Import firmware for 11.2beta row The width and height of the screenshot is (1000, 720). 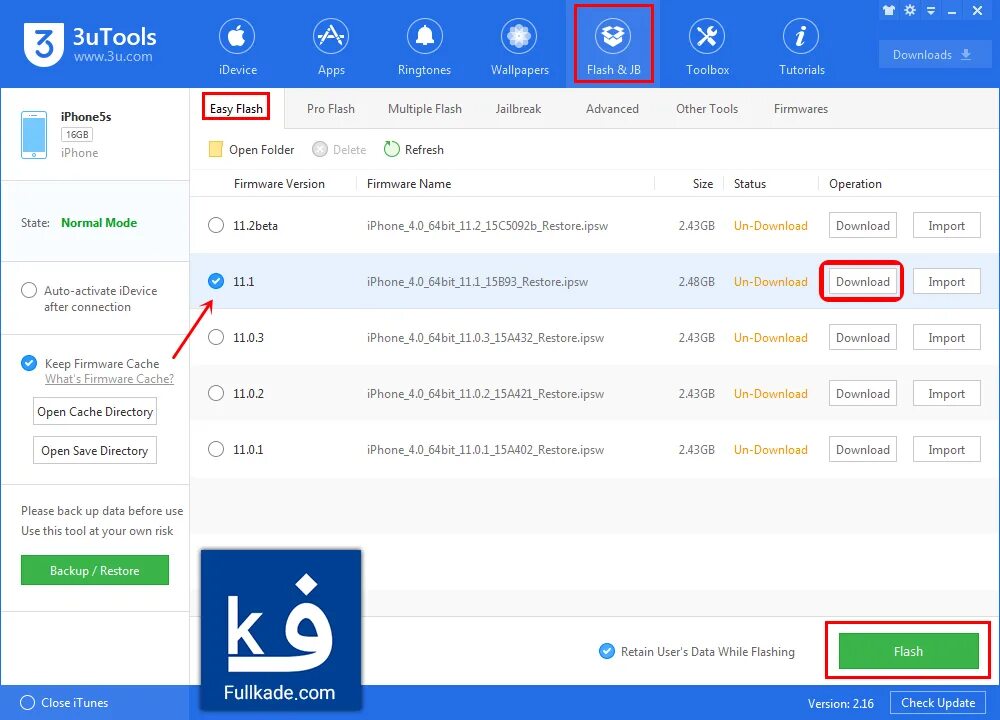click(946, 225)
